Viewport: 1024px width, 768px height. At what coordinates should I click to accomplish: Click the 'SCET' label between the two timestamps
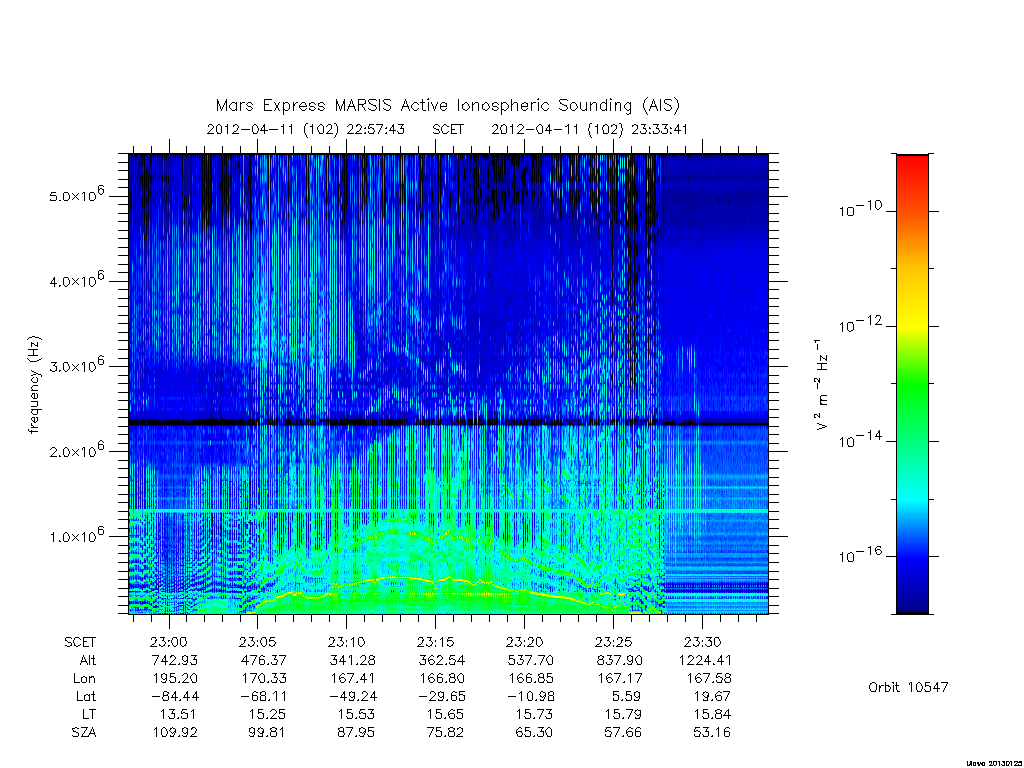pyautogui.click(x=448, y=129)
